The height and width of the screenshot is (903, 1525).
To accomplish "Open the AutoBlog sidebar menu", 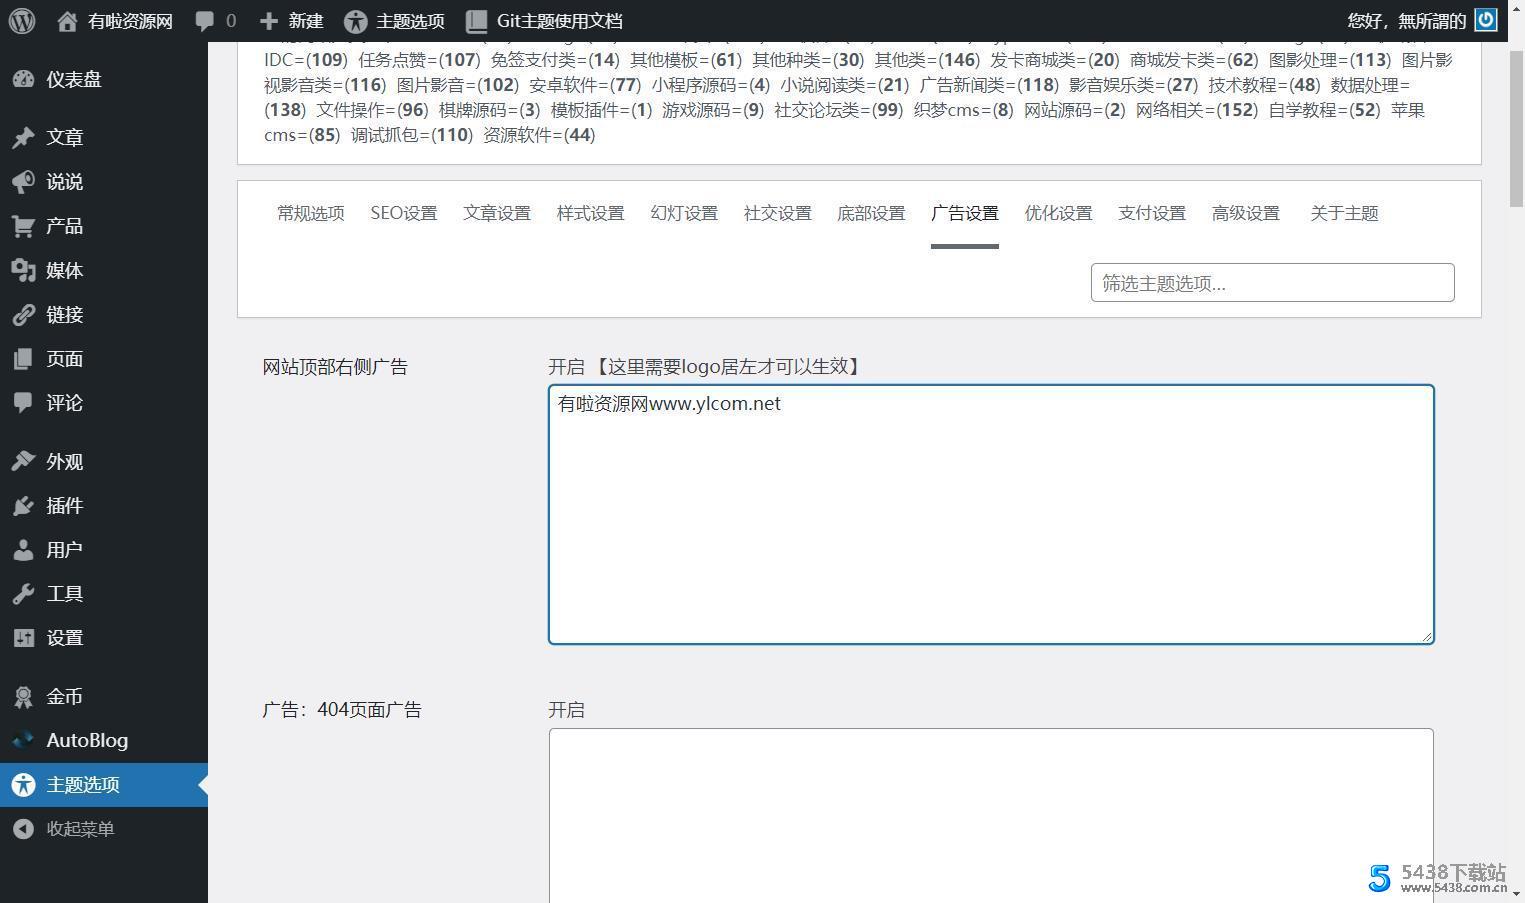I will coord(86,740).
